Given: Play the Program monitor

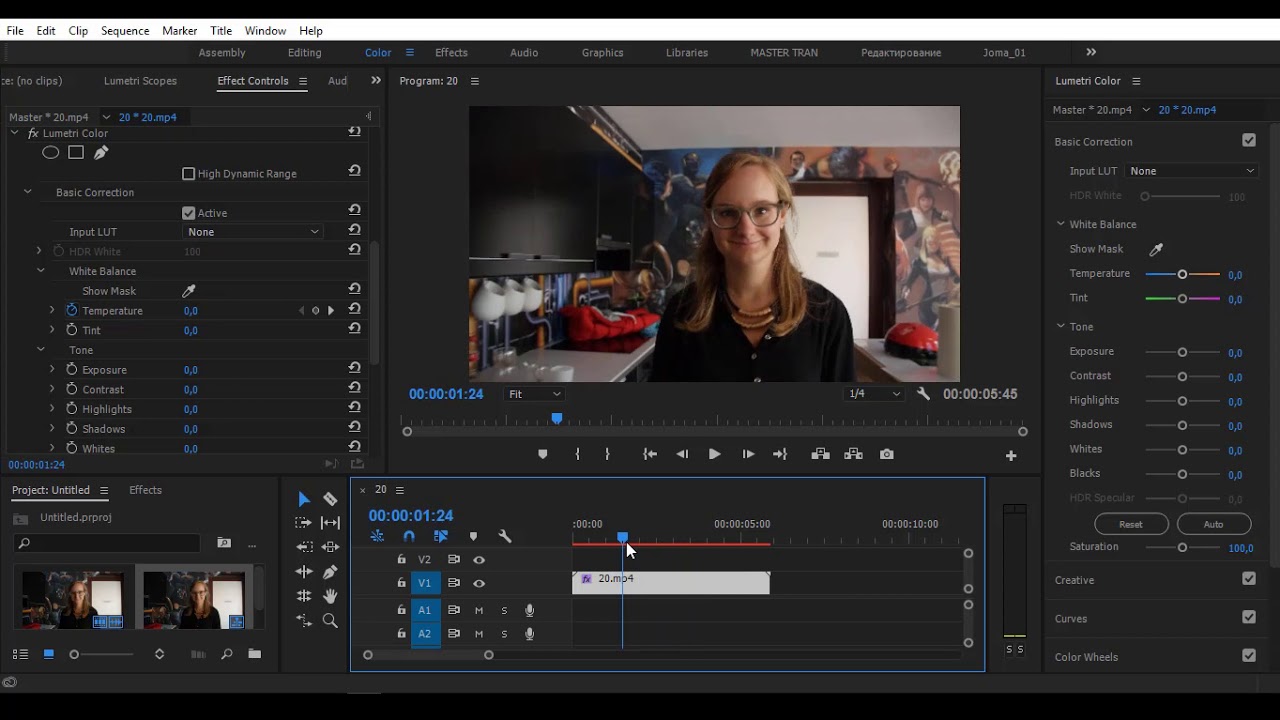Looking at the screenshot, I should click(x=714, y=454).
